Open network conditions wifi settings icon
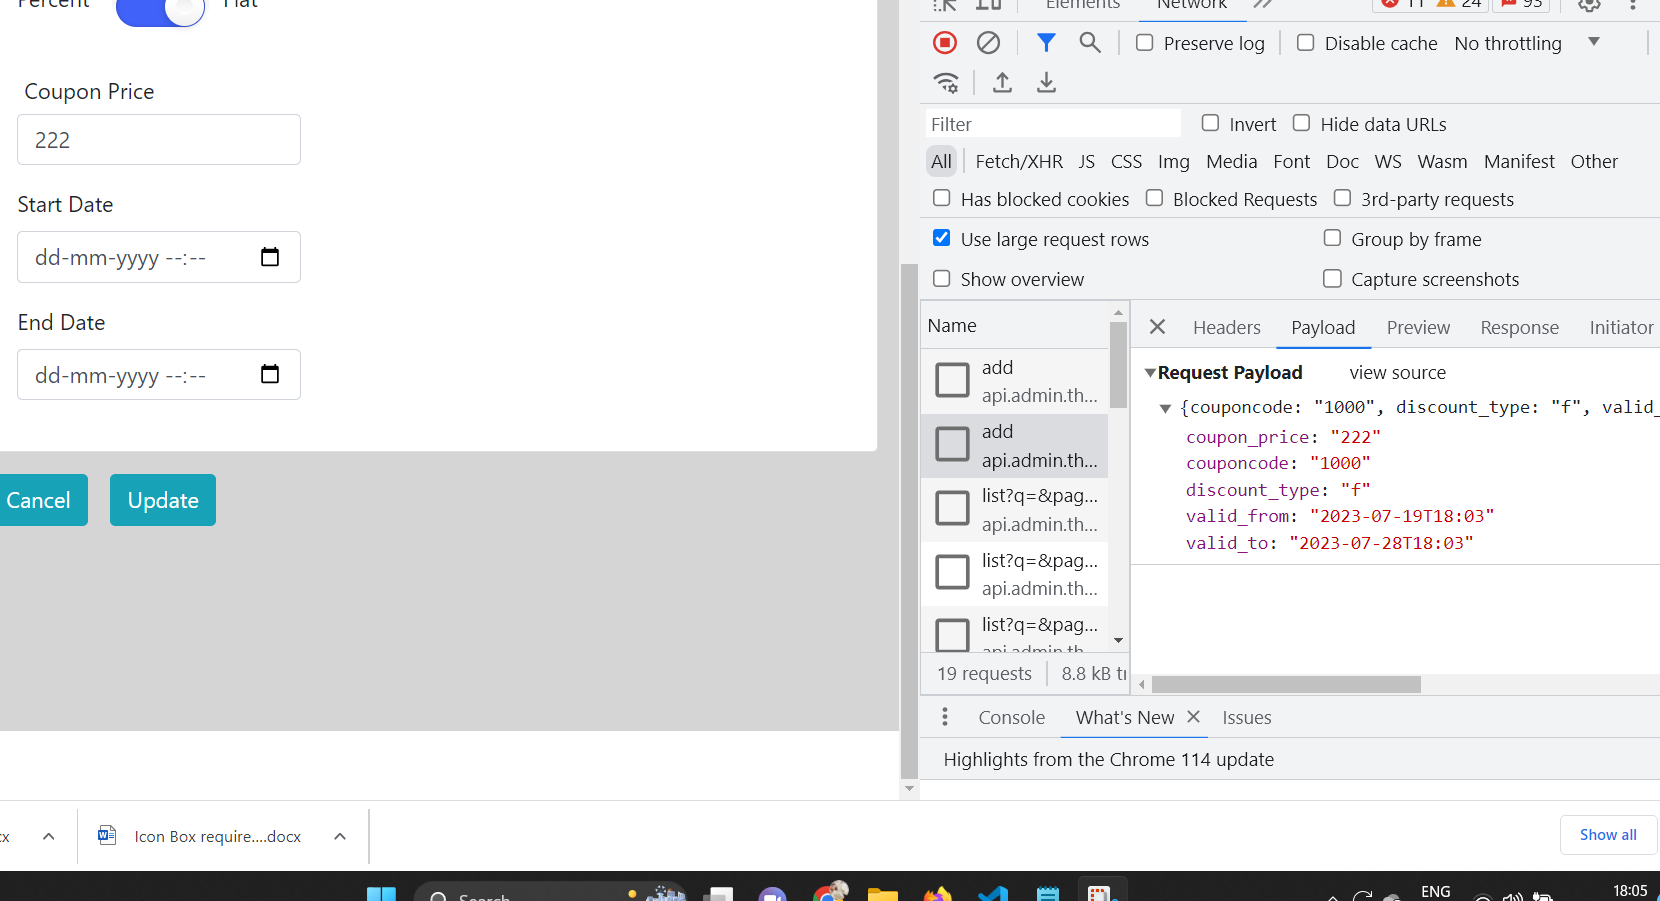 point(946,83)
